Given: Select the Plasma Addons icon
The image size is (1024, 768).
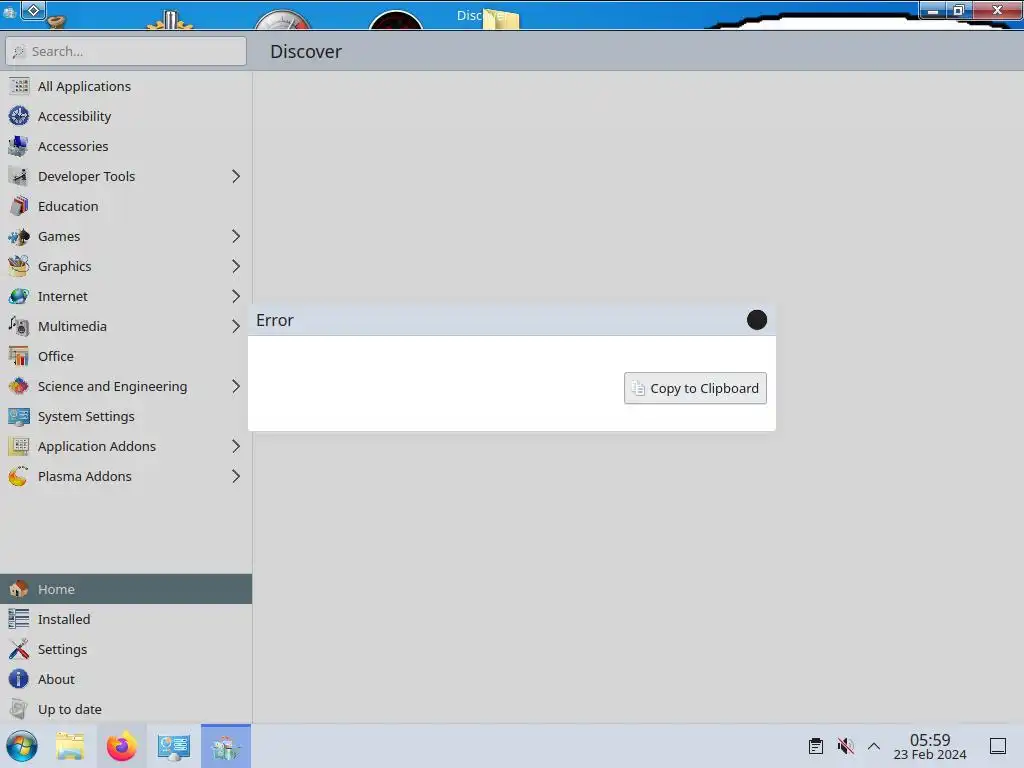Looking at the screenshot, I should point(19,477).
